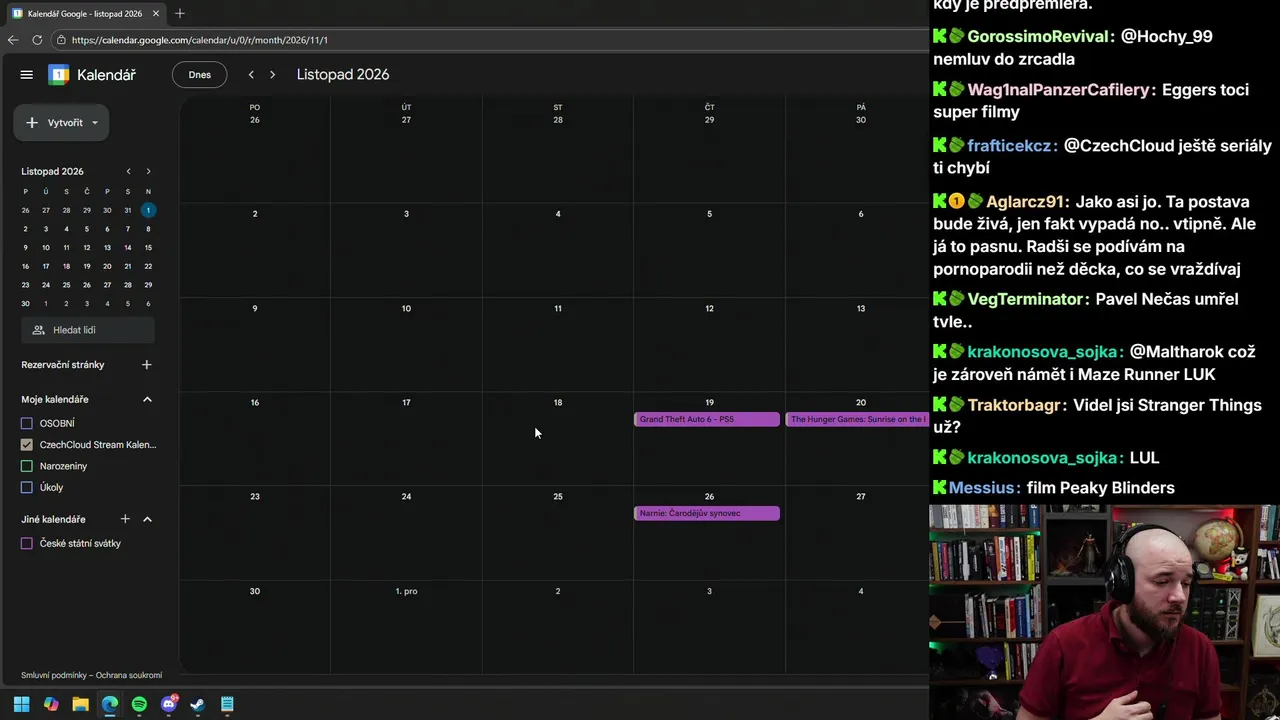Open Steam from taskbar

click(198, 704)
